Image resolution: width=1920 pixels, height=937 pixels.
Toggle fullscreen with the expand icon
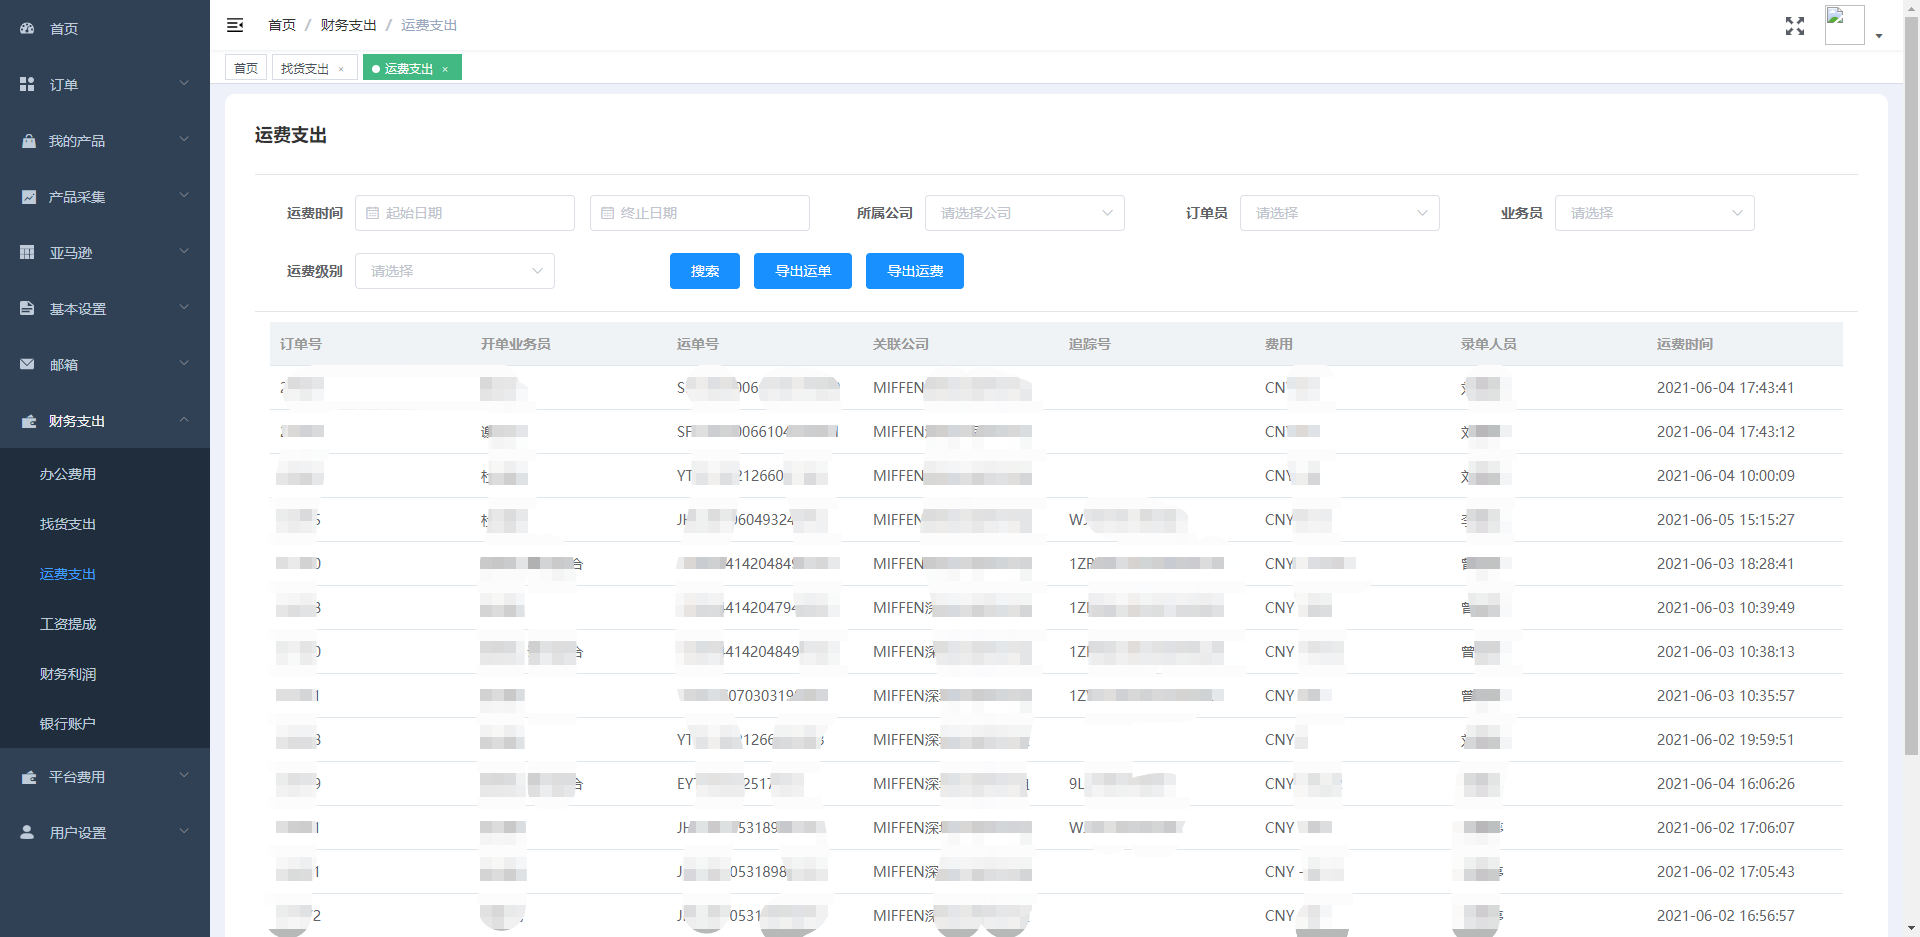1795,26
